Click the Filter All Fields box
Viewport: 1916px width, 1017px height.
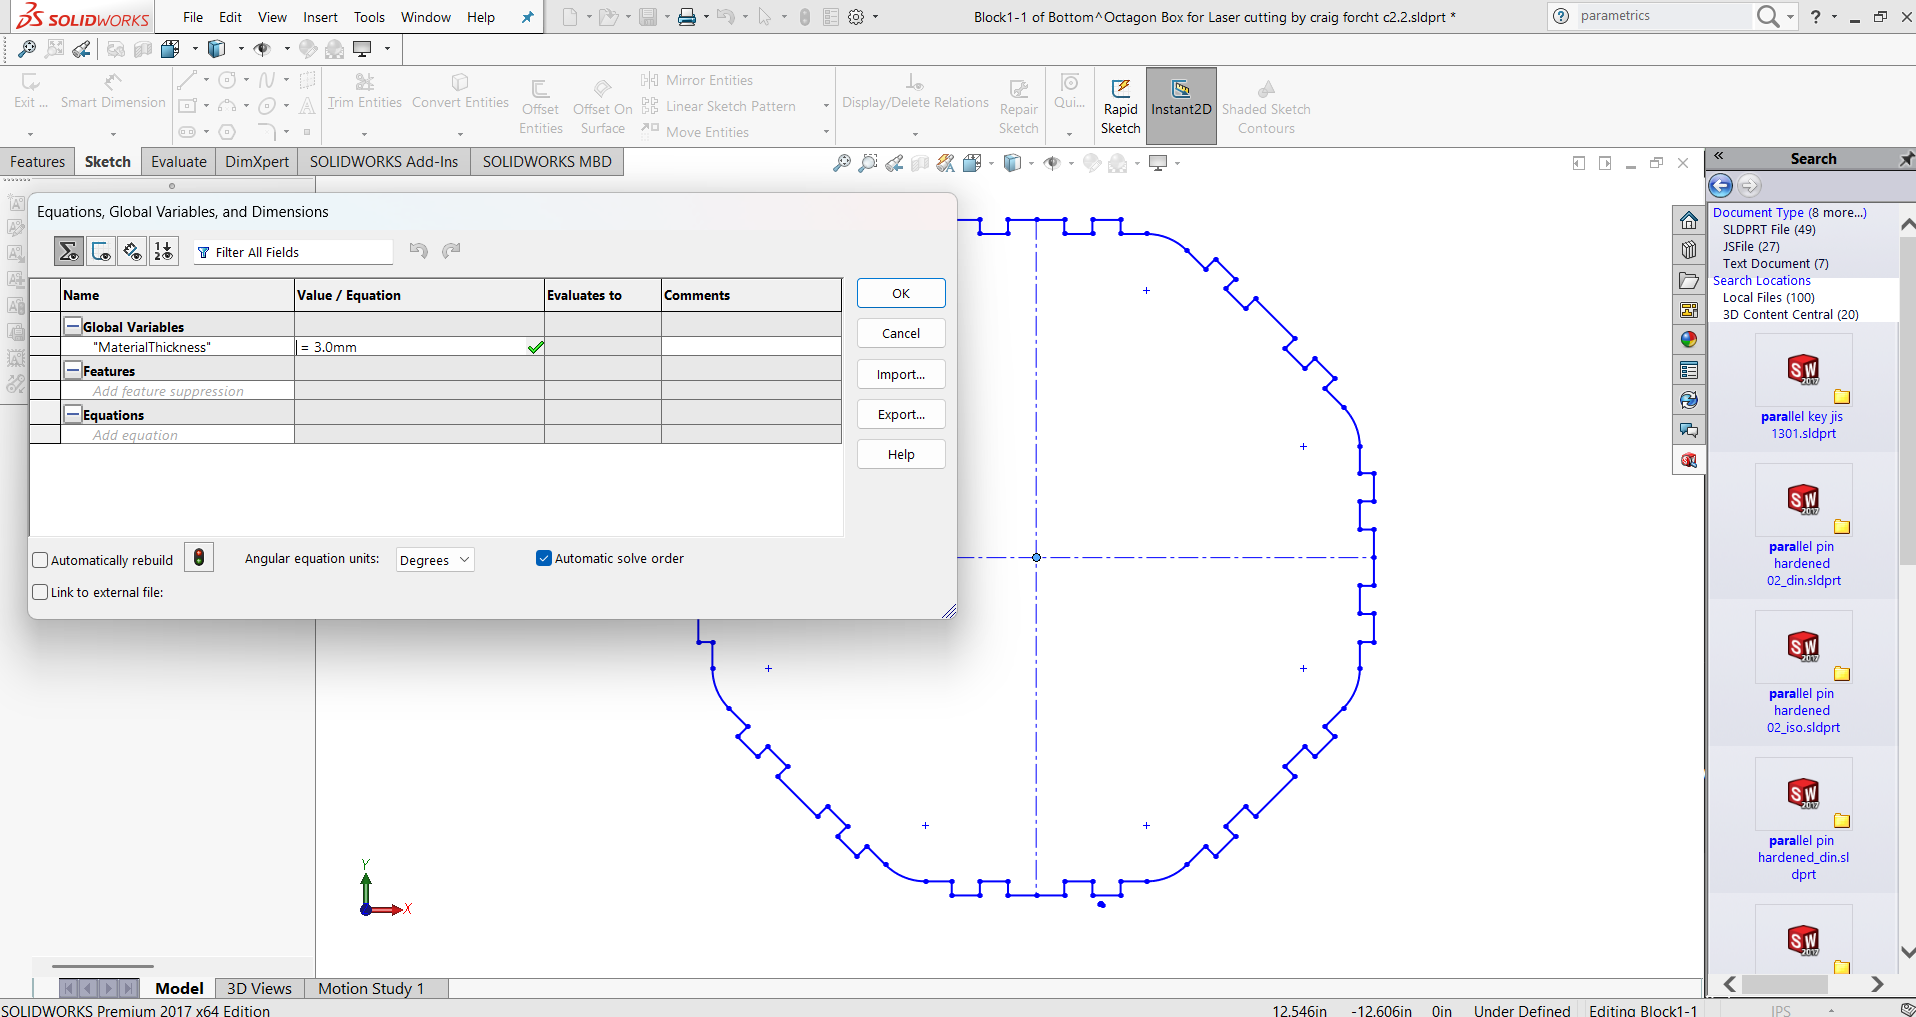coord(293,252)
